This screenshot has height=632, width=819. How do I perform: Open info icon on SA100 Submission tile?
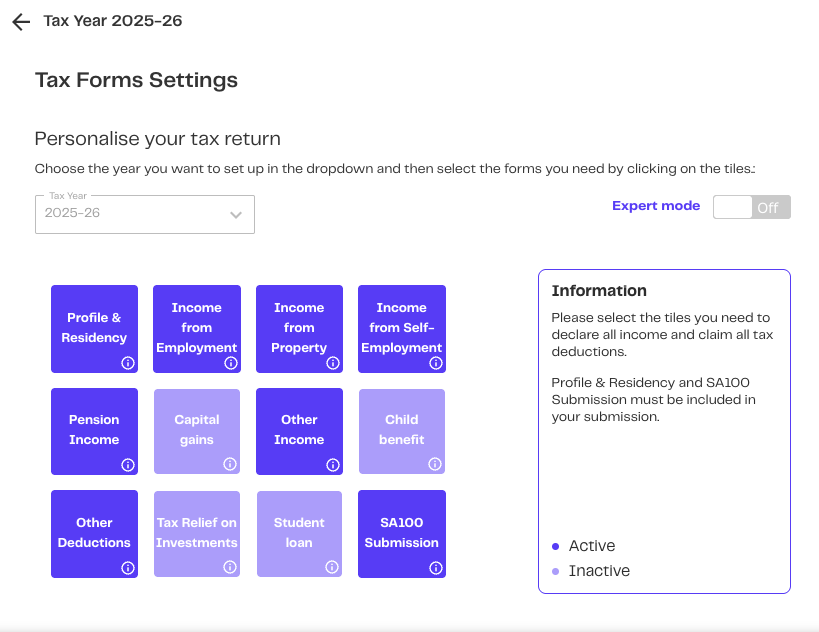436,568
